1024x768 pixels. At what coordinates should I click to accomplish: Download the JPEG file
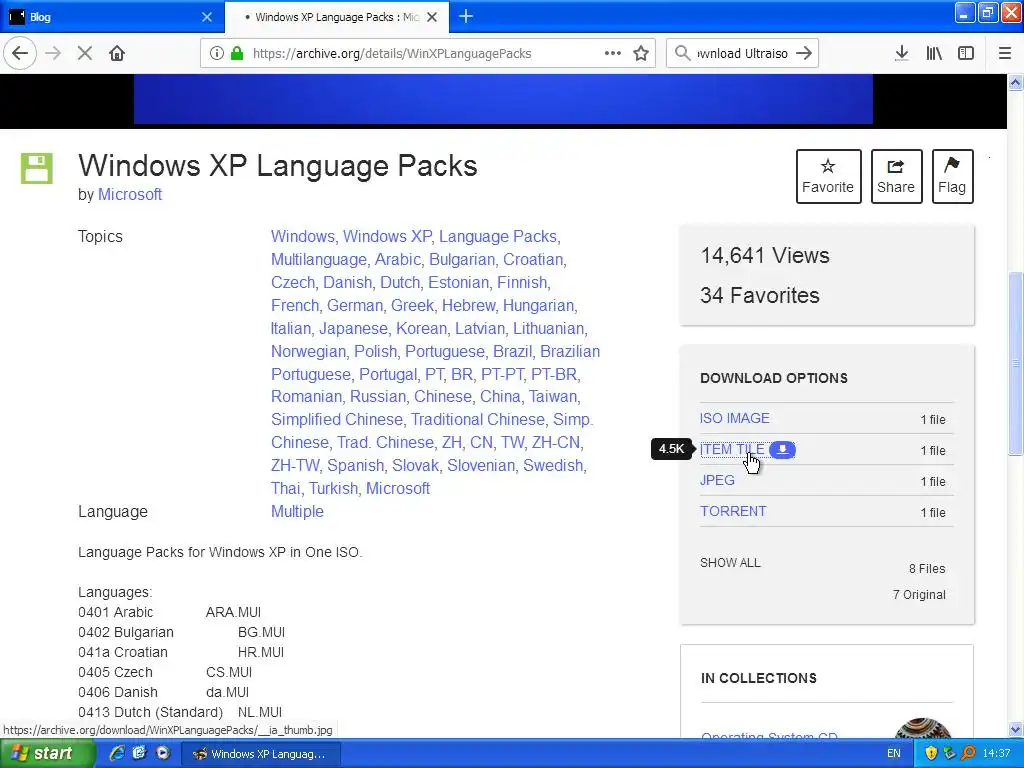click(x=717, y=480)
